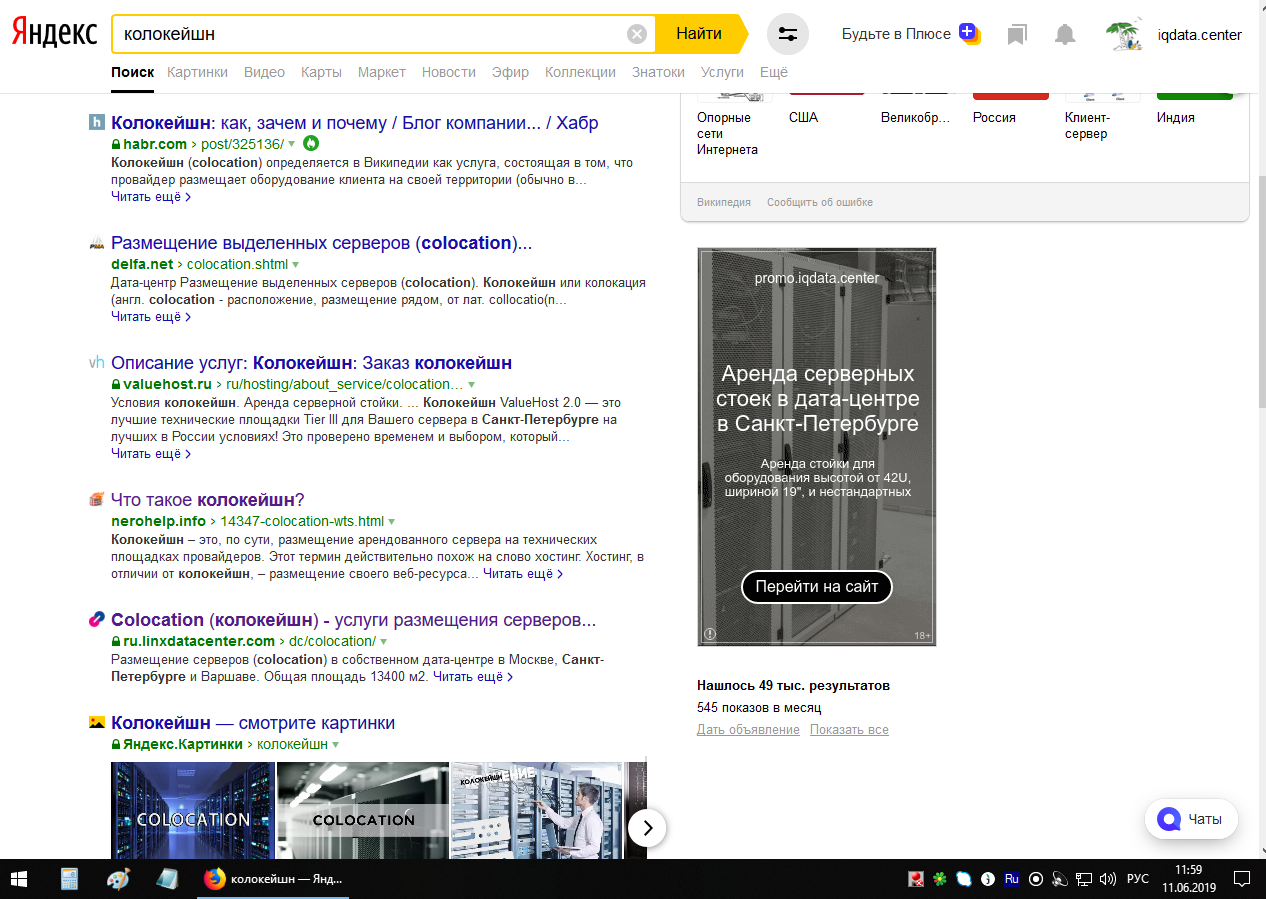Viewport: 1266px width, 899px height.
Task: Click the delfa.net favicon icon
Action: tap(97, 243)
